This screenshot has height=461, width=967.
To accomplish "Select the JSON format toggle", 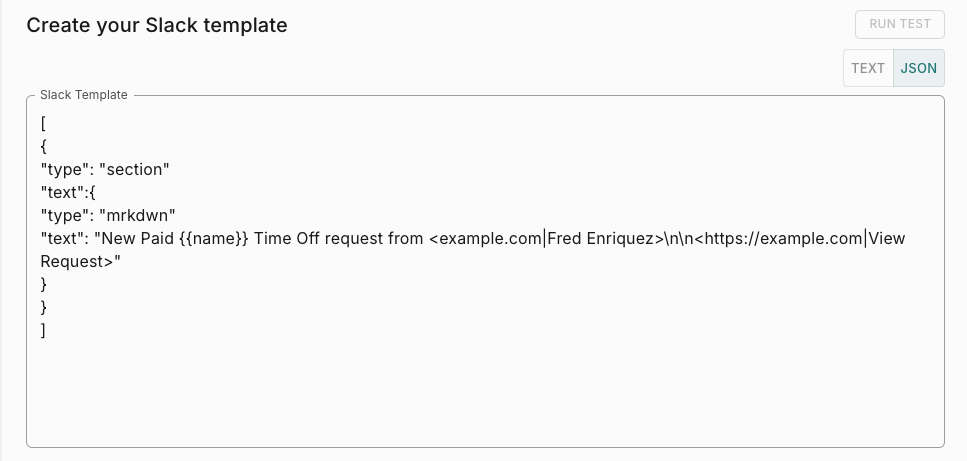I will pyautogui.click(x=918, y=68).
